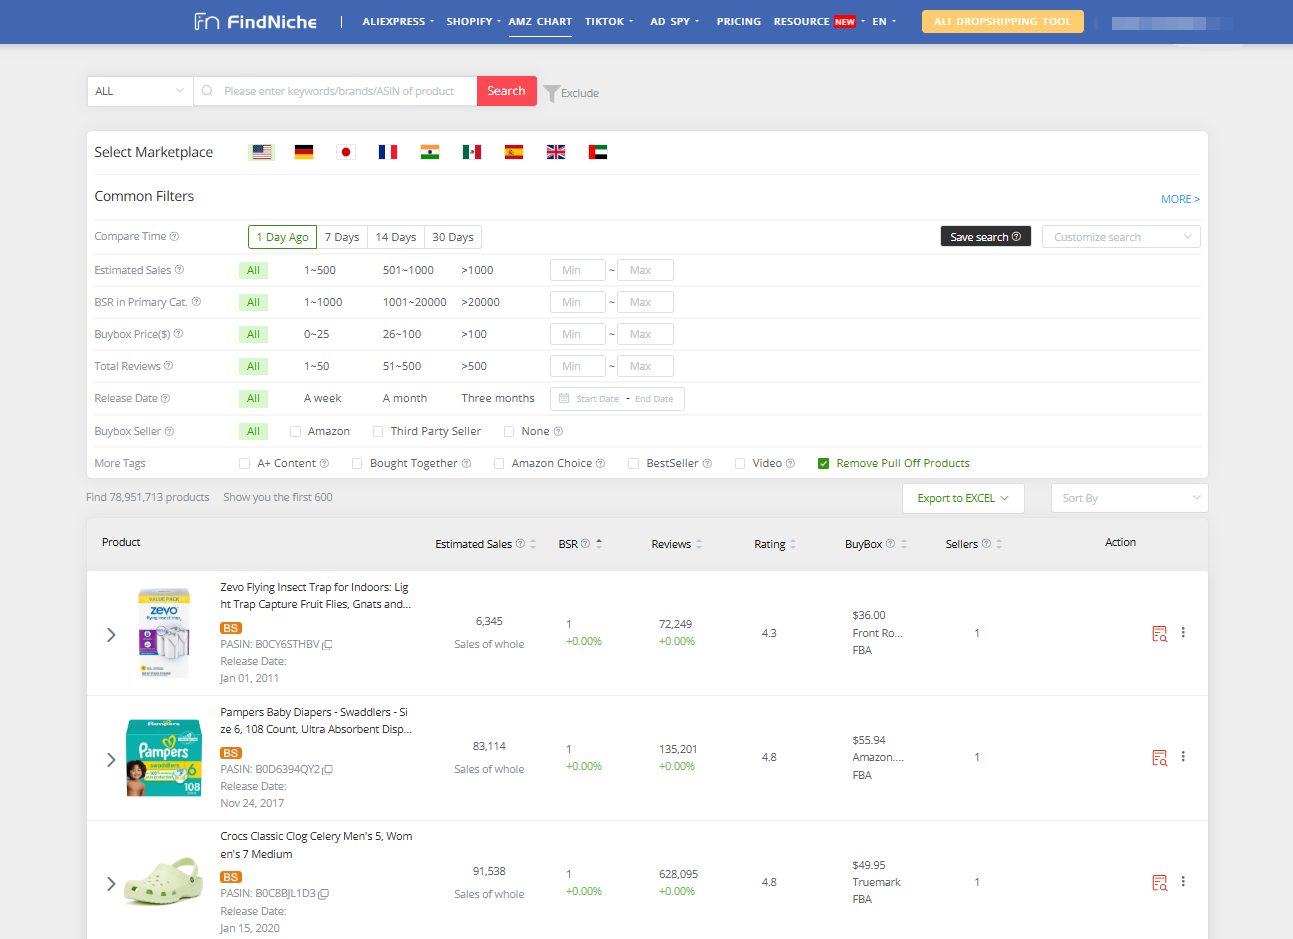Uncheck Remove Pull Off Products

pos(824,462)
